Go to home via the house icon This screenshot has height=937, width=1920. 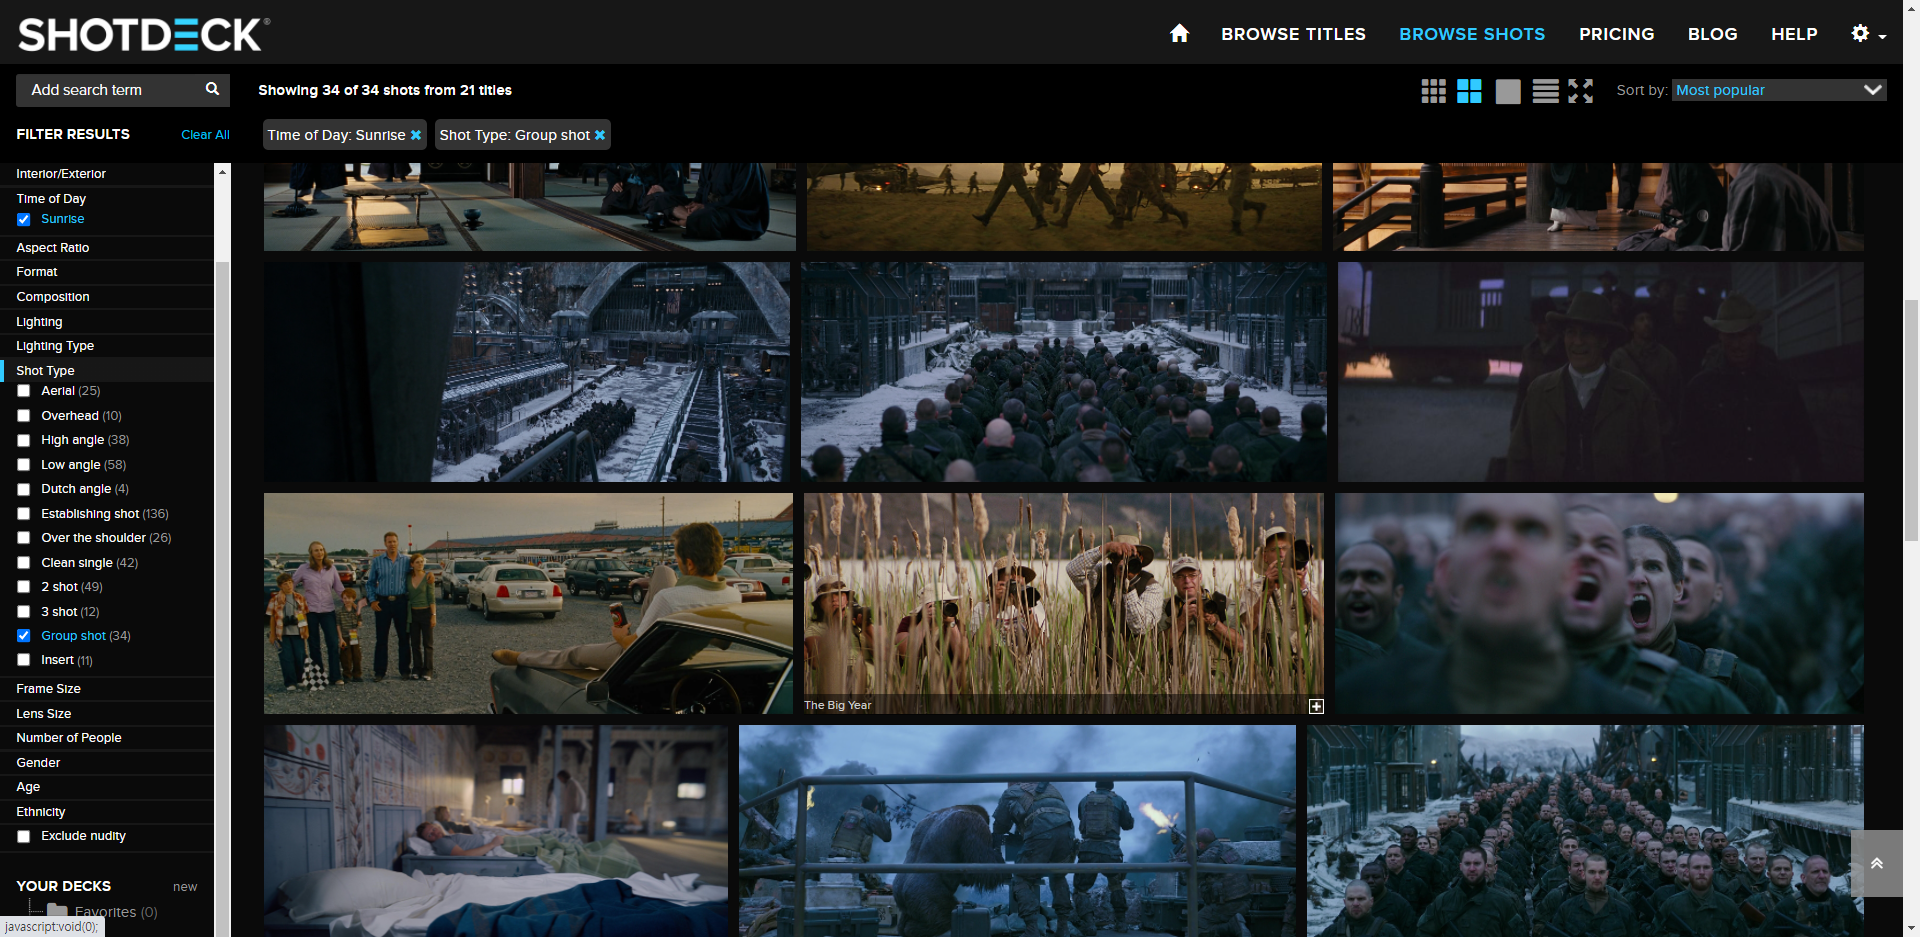click(x=1179, y=34)
